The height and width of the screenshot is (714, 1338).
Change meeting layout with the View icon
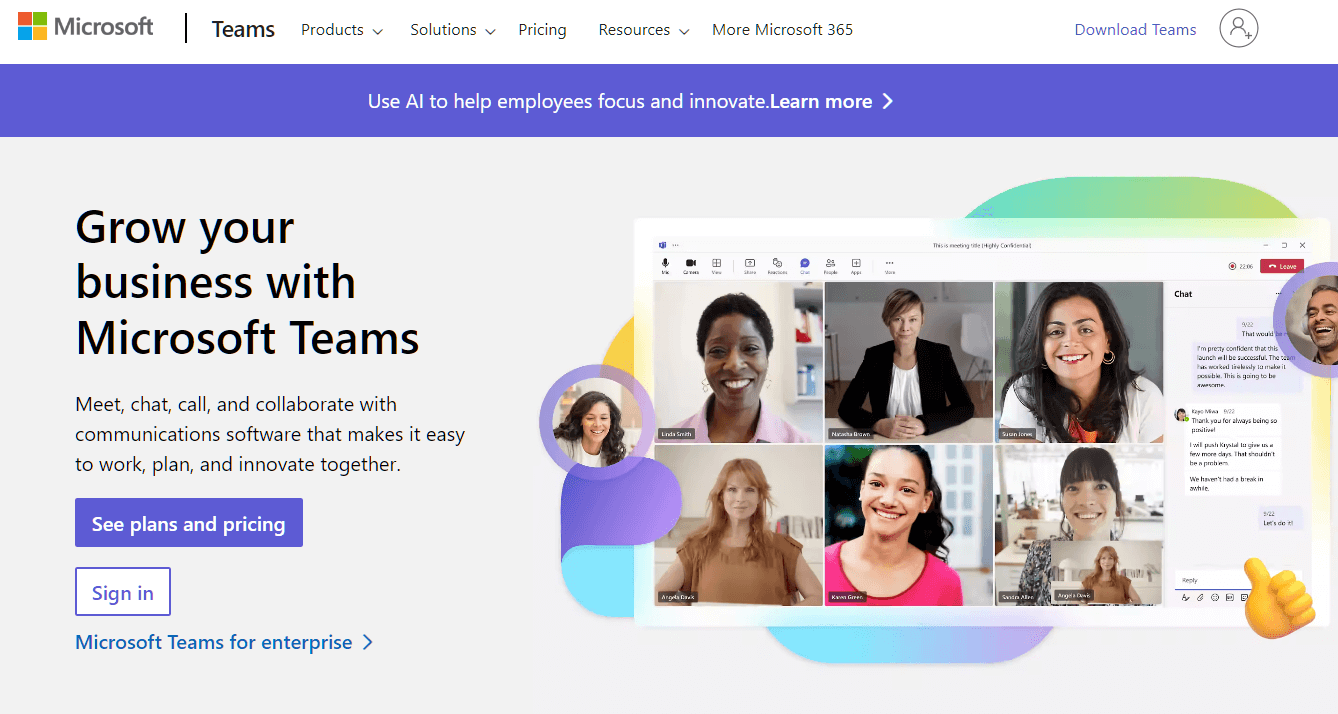pos(718,265)
